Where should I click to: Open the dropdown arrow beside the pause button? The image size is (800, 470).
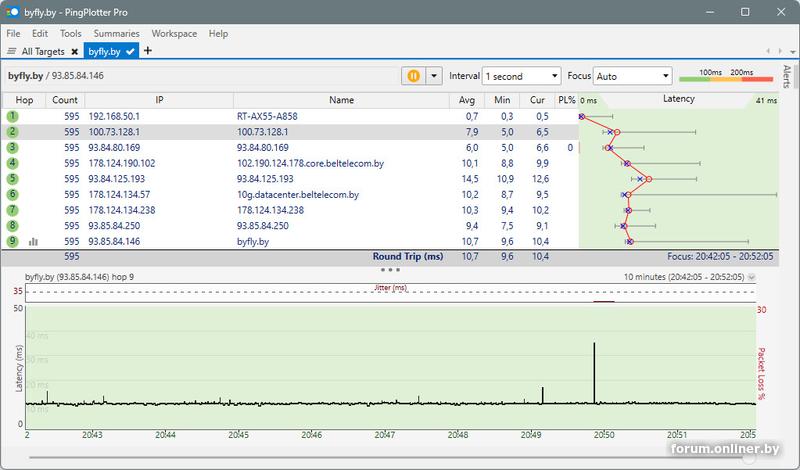coord(433,76)
